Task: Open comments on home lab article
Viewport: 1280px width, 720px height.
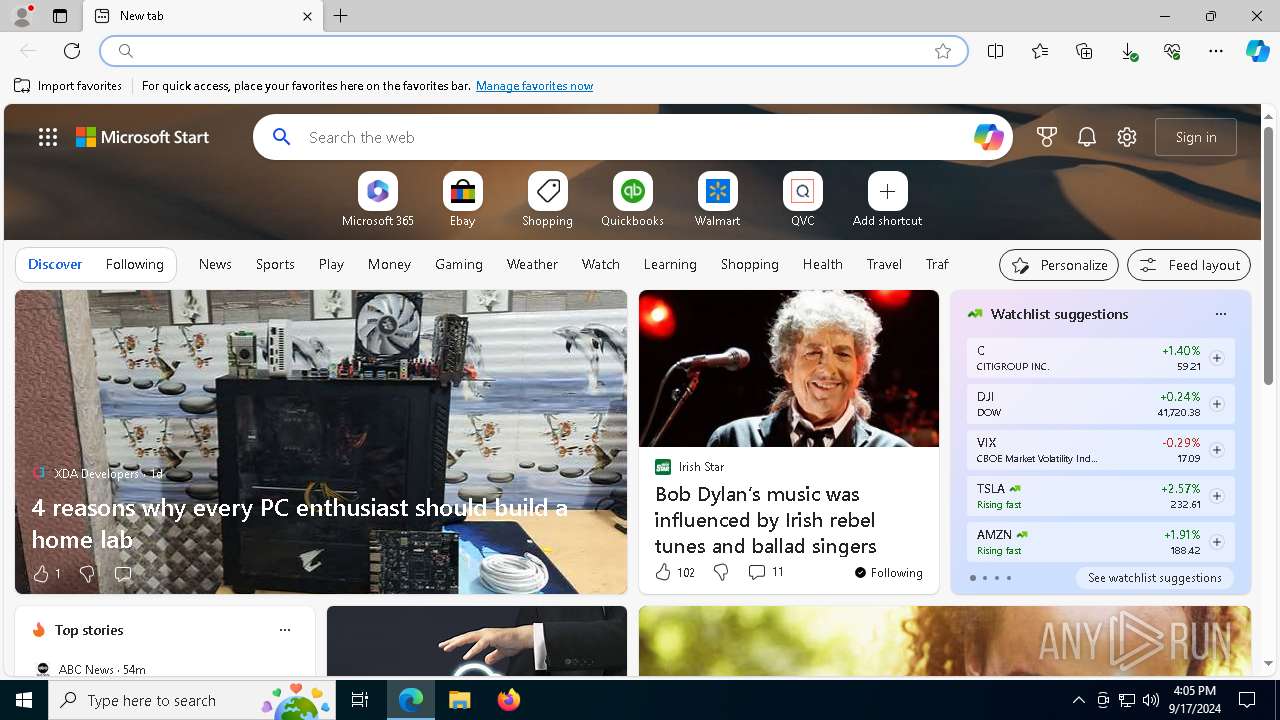Action: 123,573
